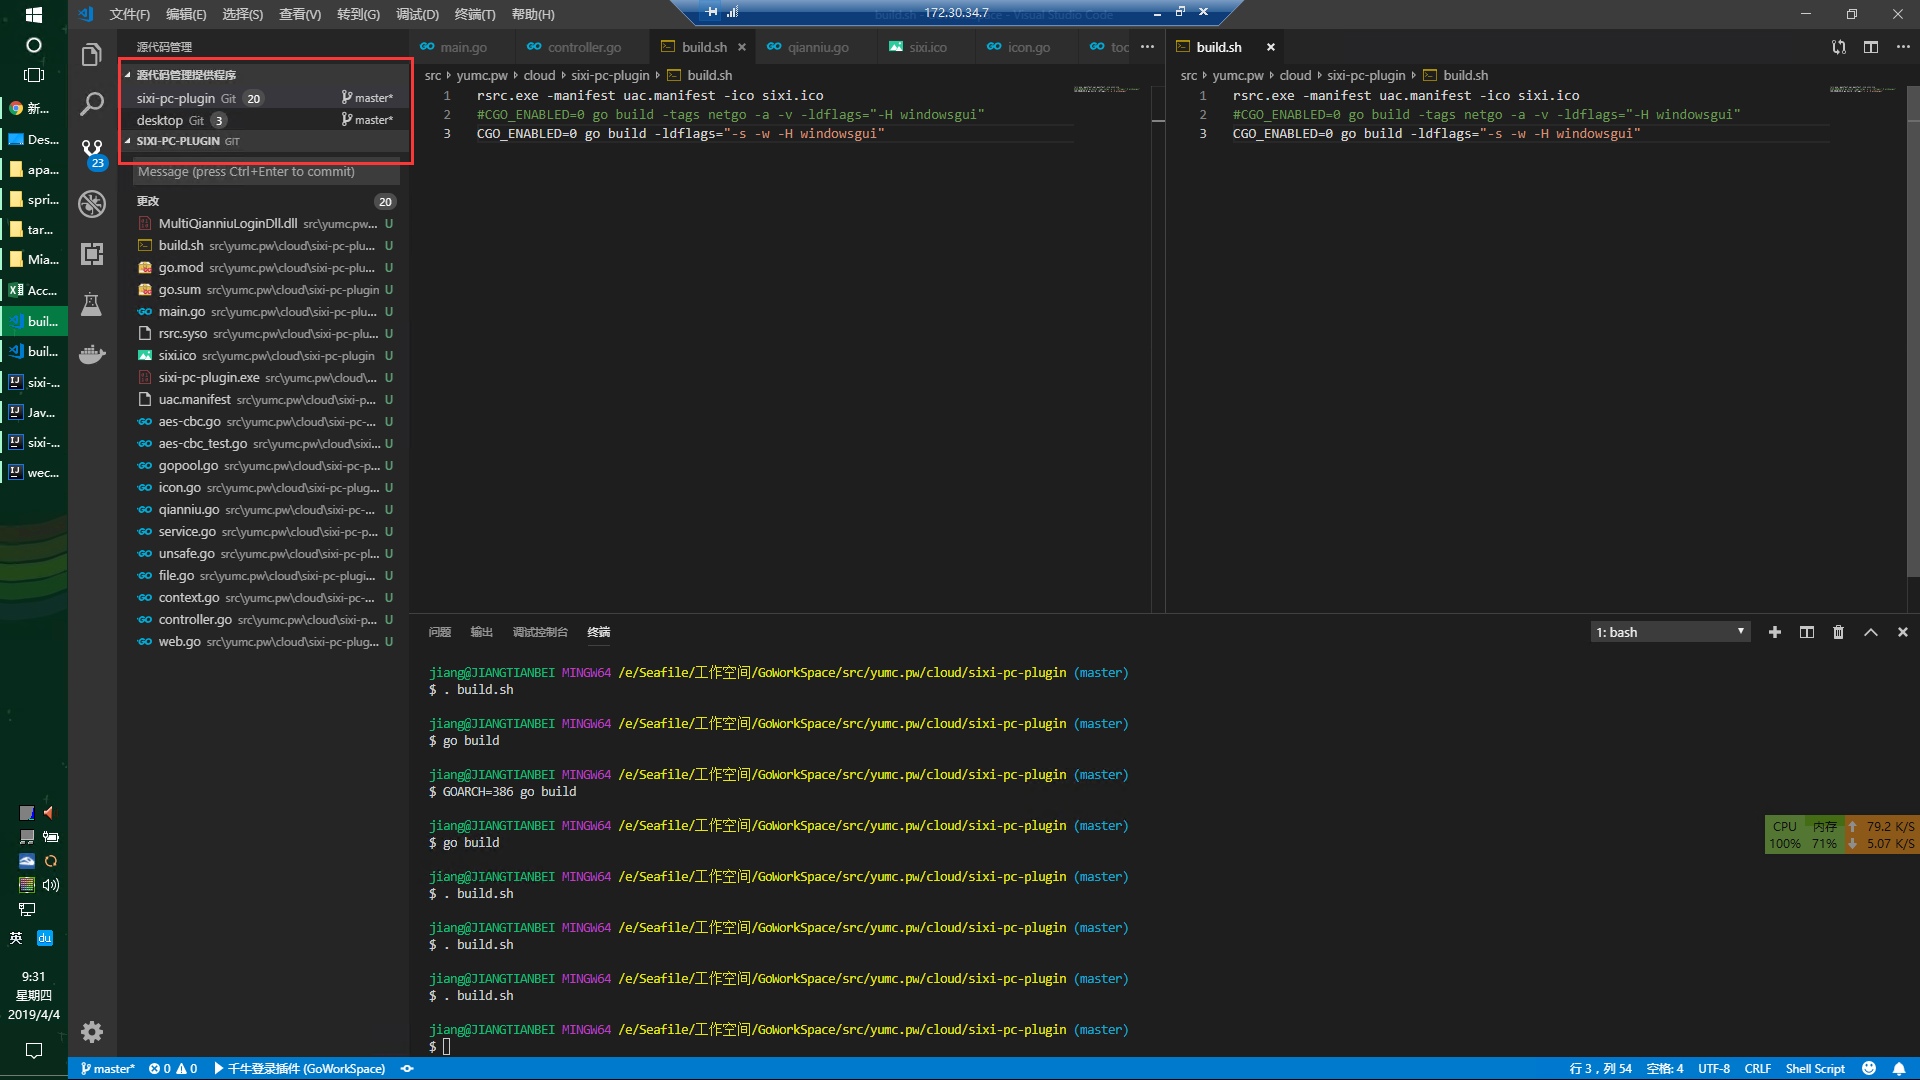Image resolution: width=1920 pixels, height=1080 pixels.
Task: Click the commit message input field
Action: pos(265,172)
